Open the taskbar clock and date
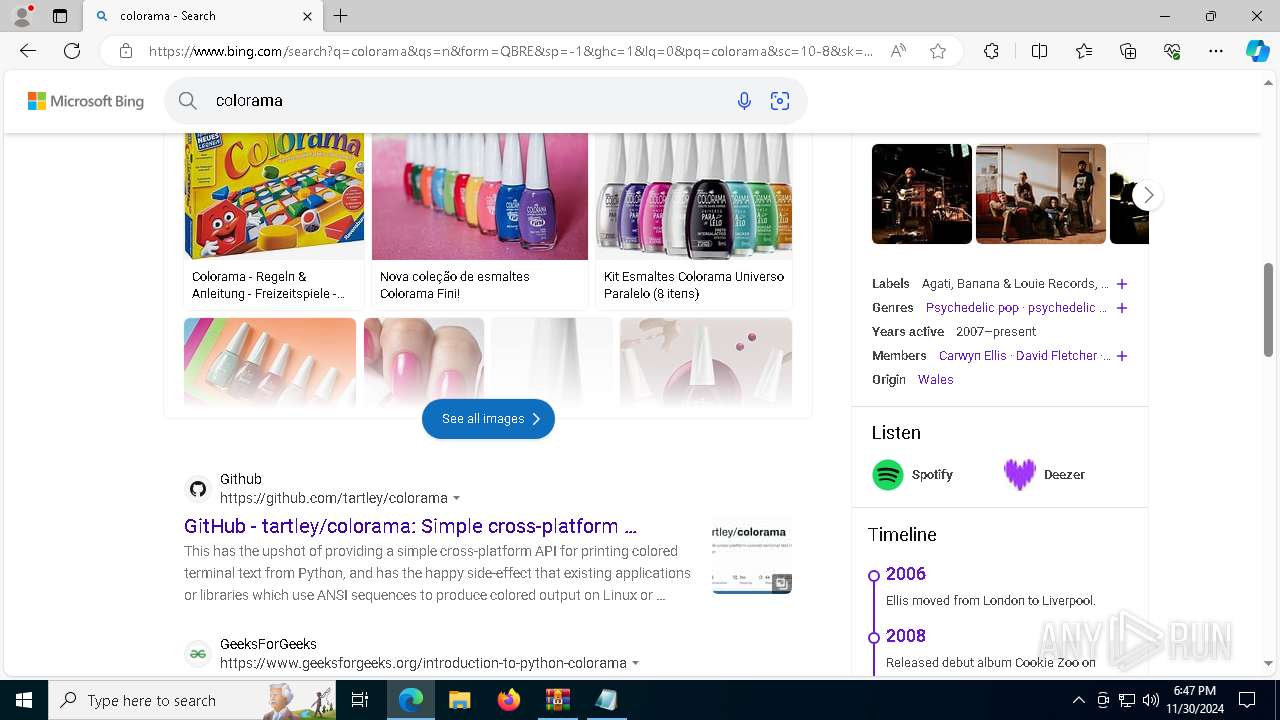This screenshot has height=720, width=1280. pyautogui.click(x=1194, y=700)
